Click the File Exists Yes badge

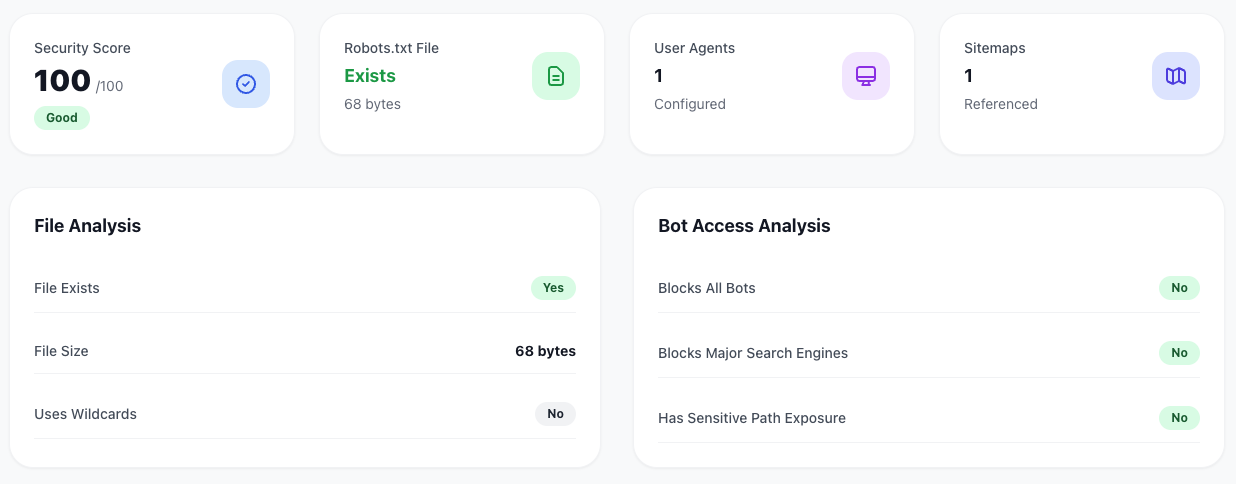coord(553,288)
